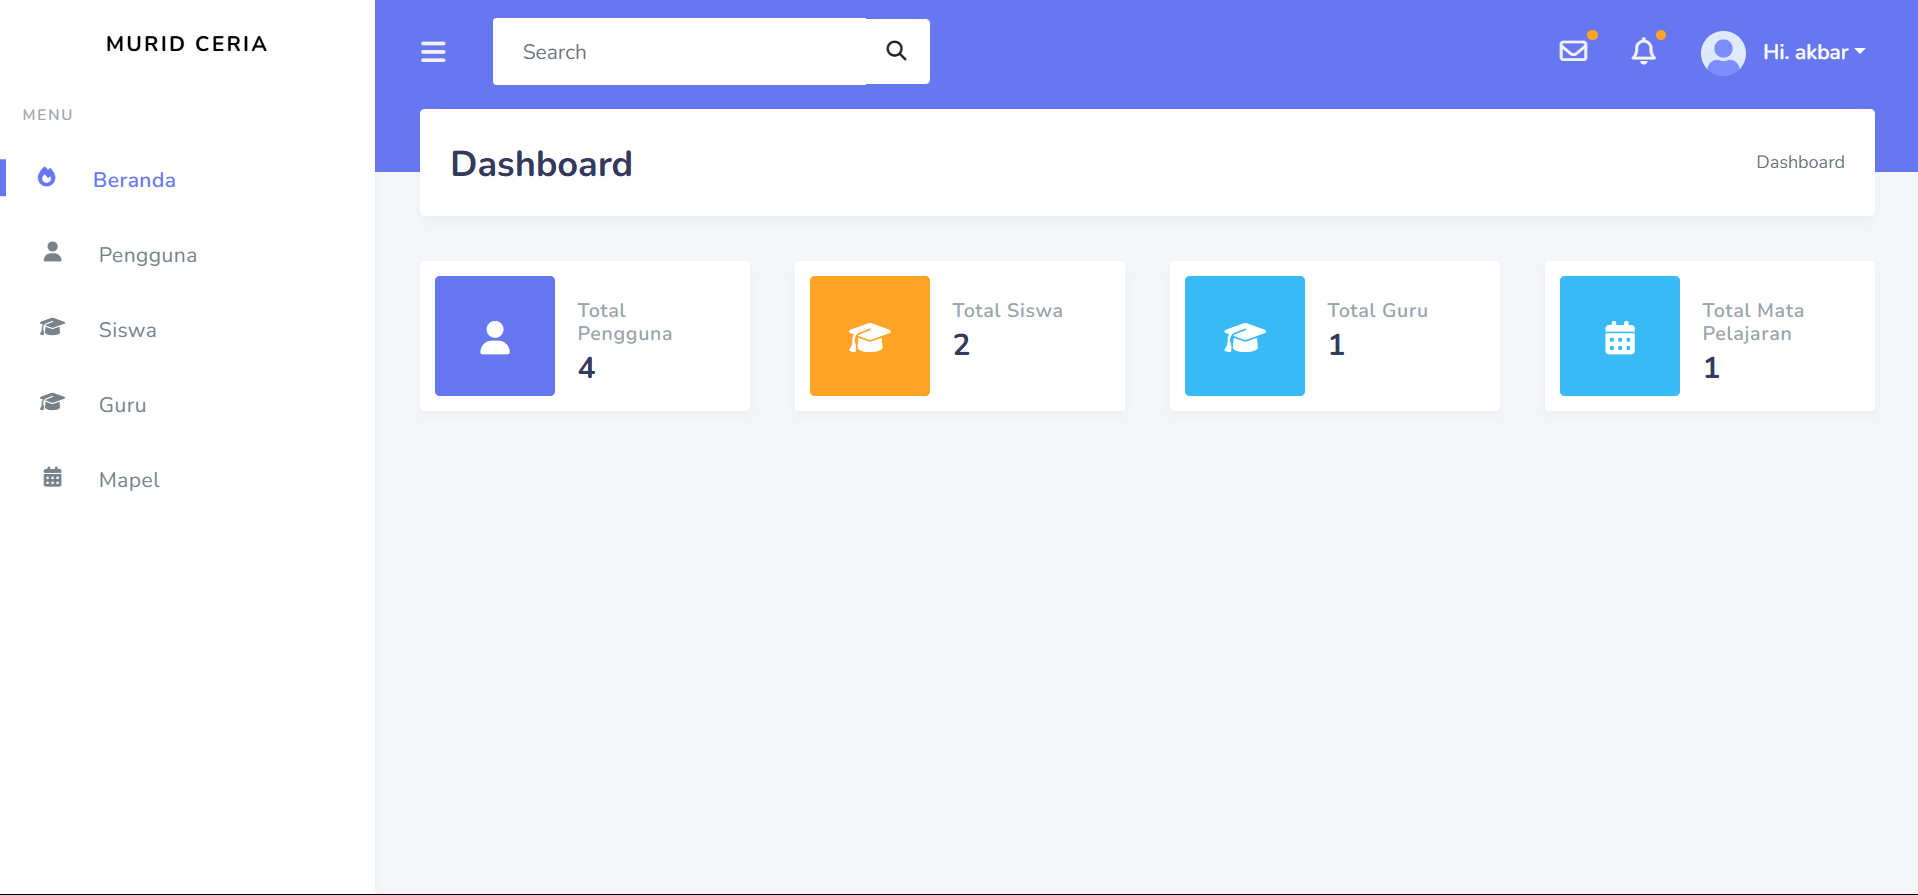Click the user avatar picture
Viewport: 1918px width, 895px height.
click(x=1723, y=52)
